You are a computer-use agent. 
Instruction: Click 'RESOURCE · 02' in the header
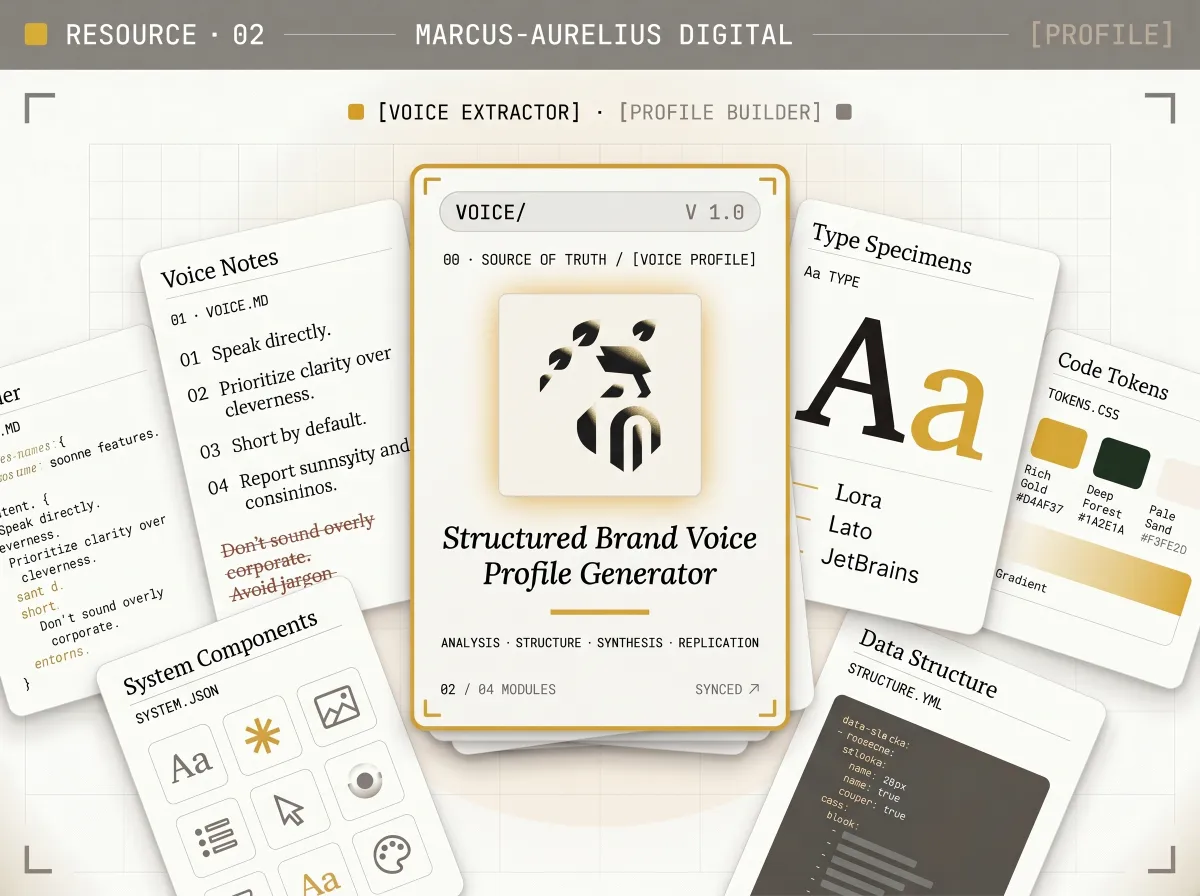165,35
